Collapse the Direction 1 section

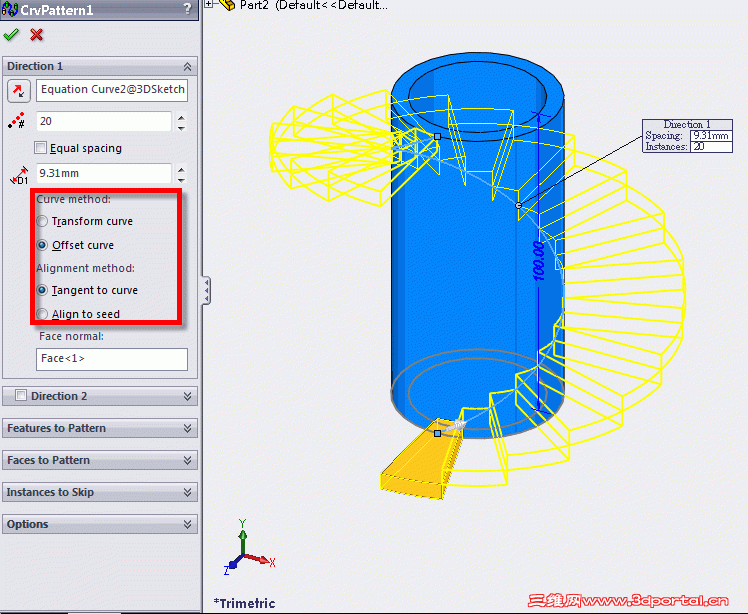pos(187,67)
